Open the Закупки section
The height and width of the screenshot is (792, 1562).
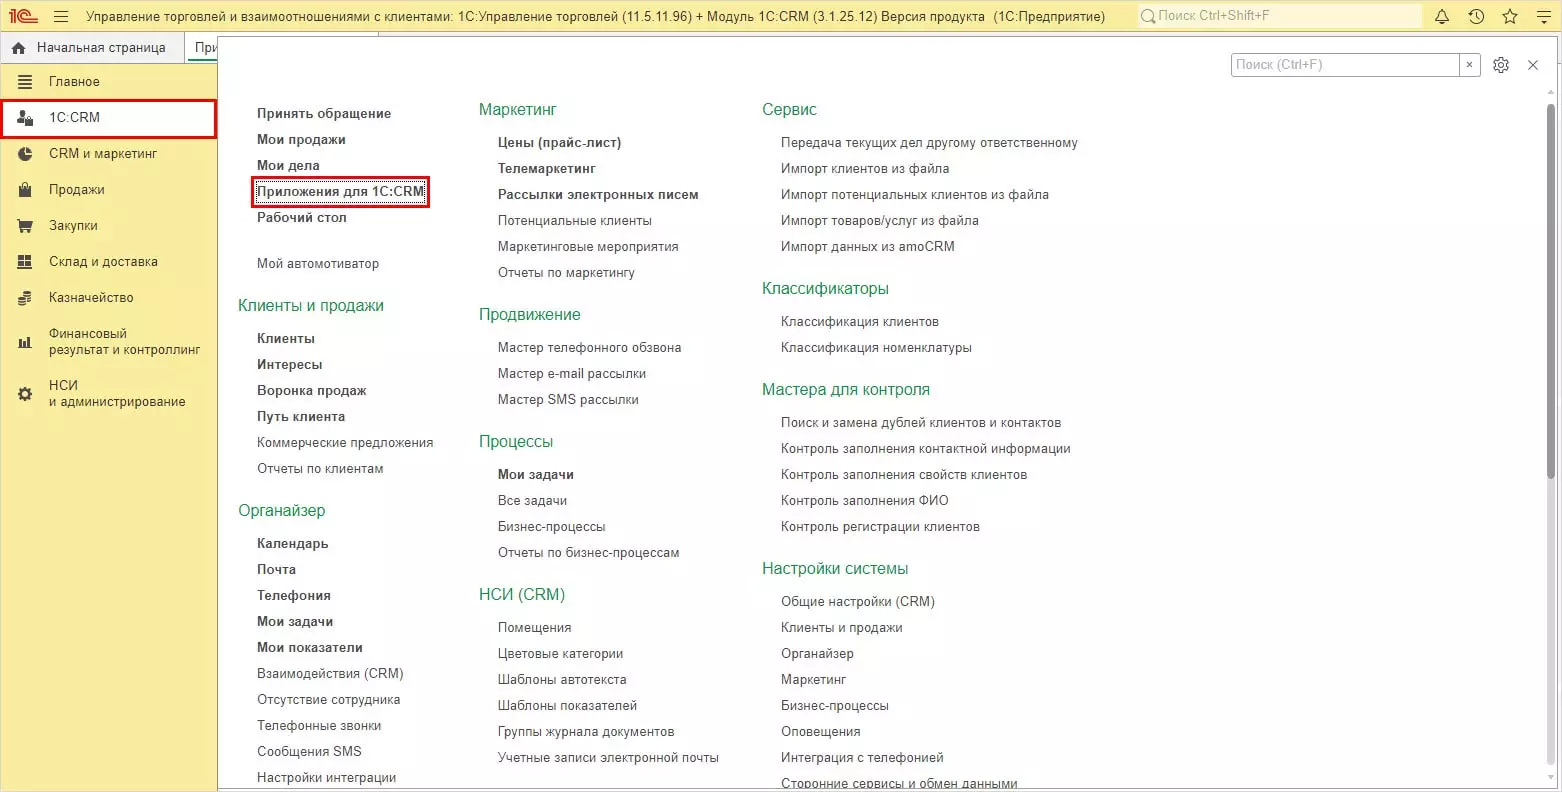108,226
